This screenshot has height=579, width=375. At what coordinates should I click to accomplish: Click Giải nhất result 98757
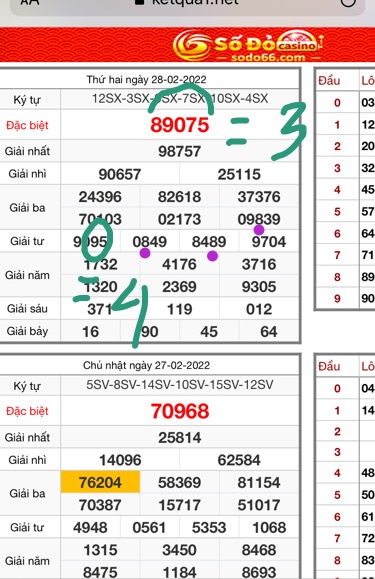[180, 151]
